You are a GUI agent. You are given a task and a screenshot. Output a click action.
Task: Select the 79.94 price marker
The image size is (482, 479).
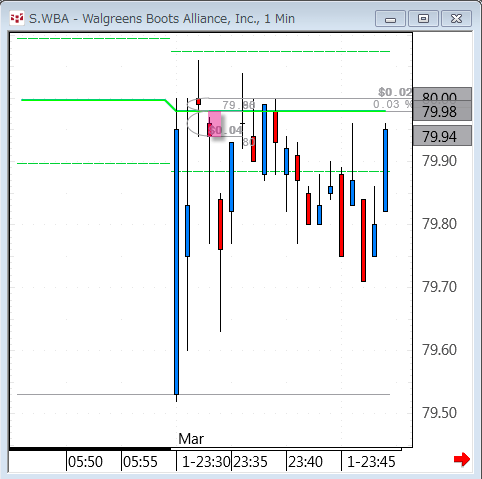point(442,136)
